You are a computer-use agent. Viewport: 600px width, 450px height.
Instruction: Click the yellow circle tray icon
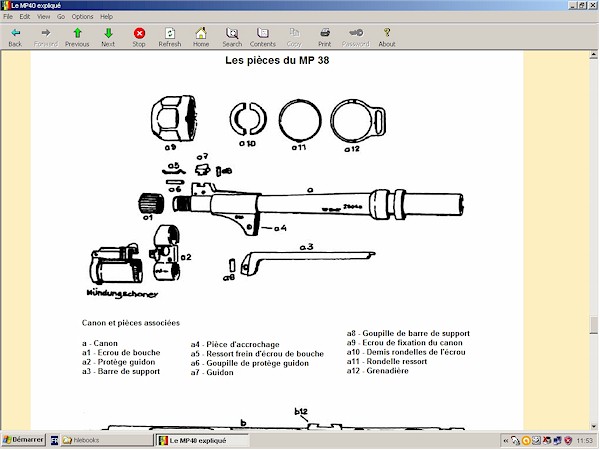[x=526, y=441]
